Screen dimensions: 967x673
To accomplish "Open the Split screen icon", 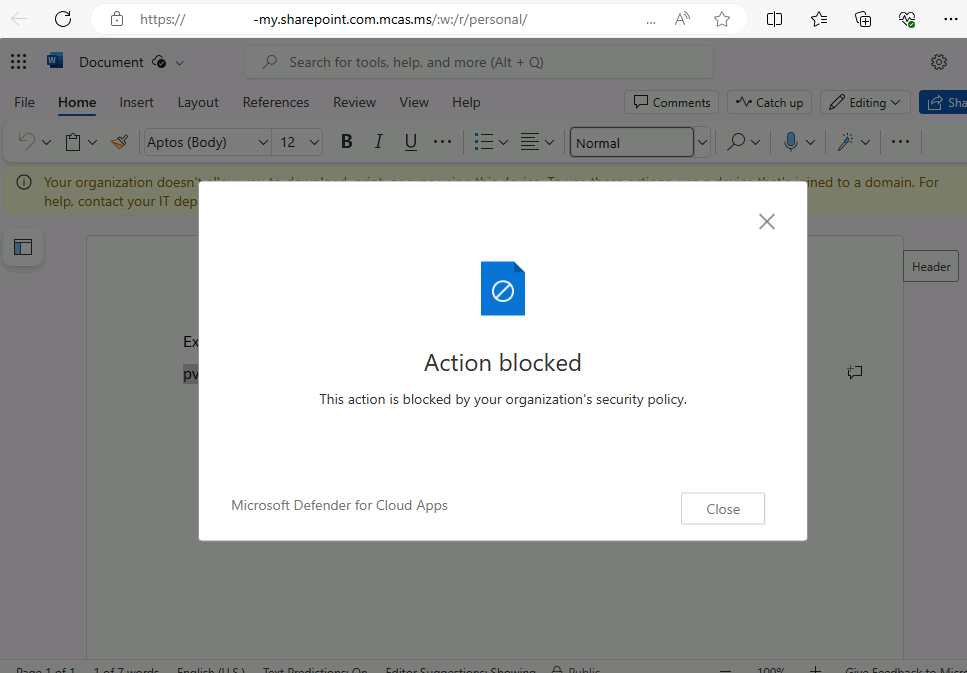I will click(775, 19).
